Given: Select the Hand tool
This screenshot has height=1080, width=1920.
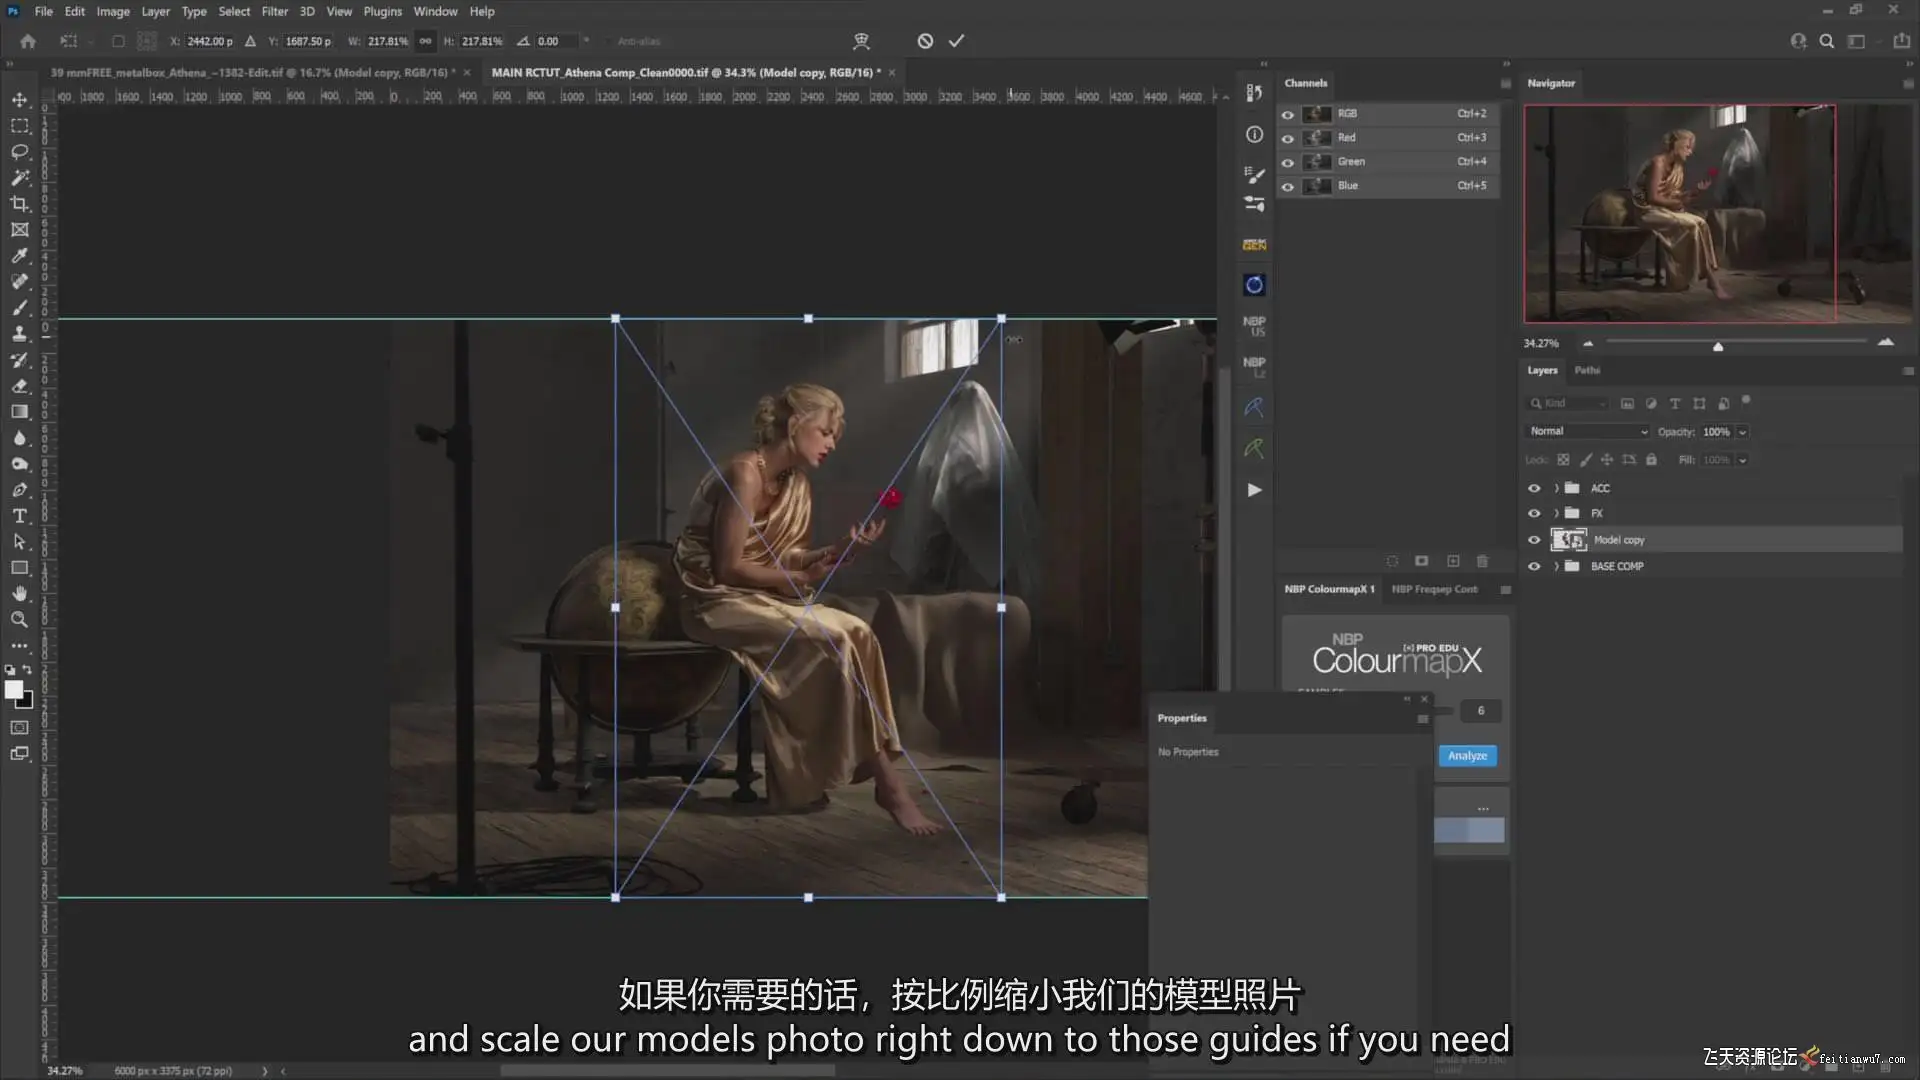Looking at the screenshot, I should tap(19, 594).
